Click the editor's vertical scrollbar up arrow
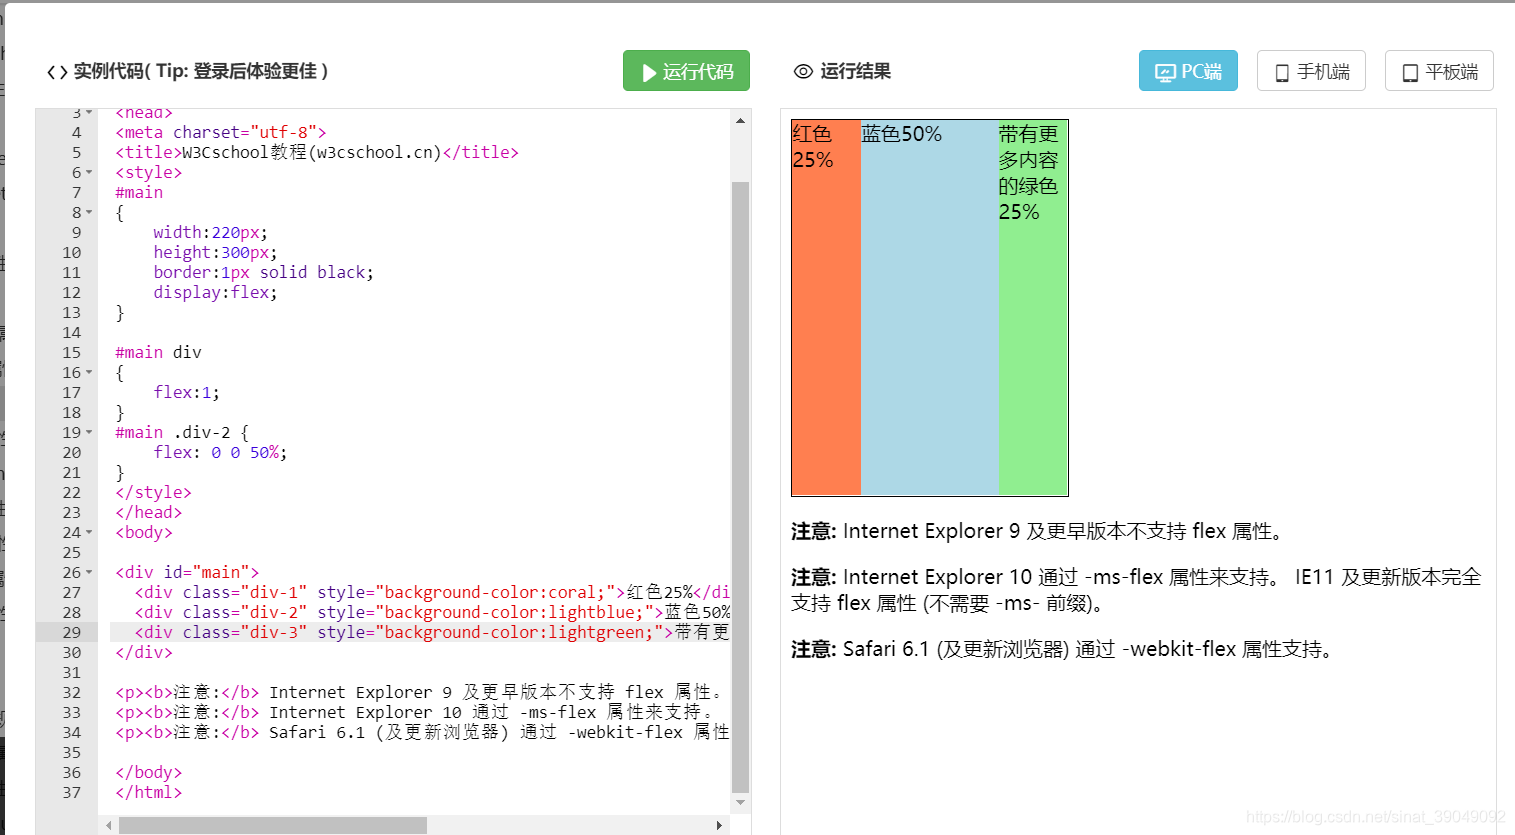Screen dimensions: 1515x835 pos(740,120)
